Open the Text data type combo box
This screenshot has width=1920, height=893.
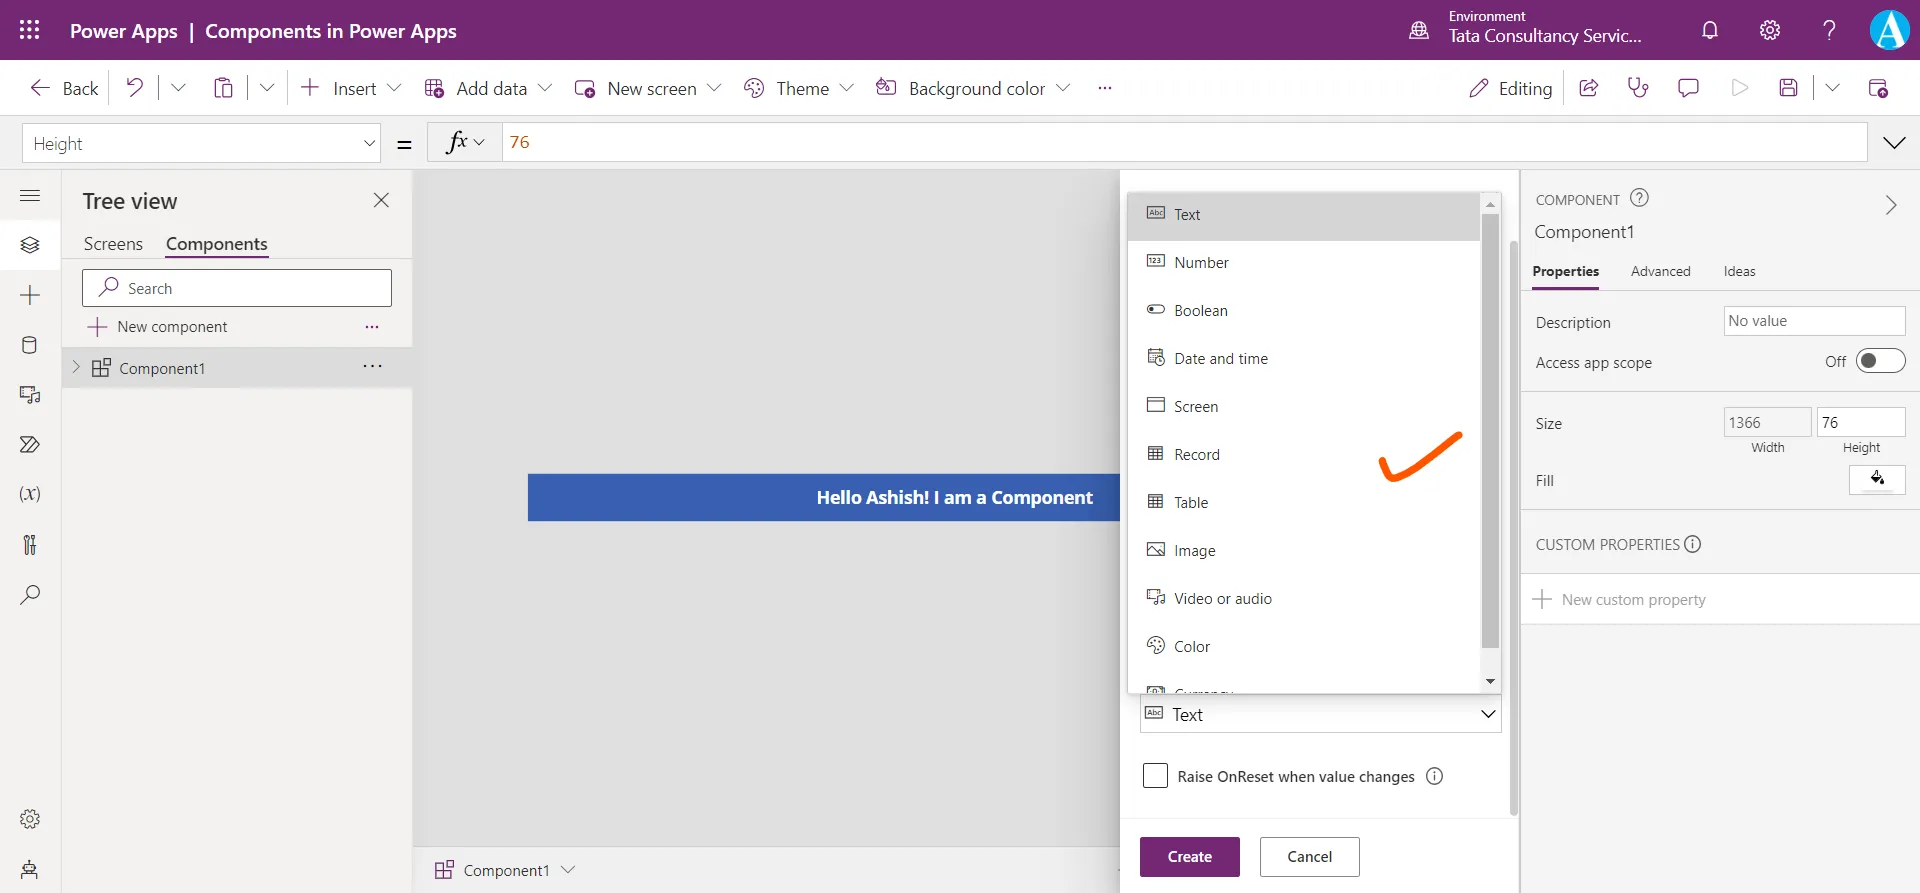(1320, 714)
